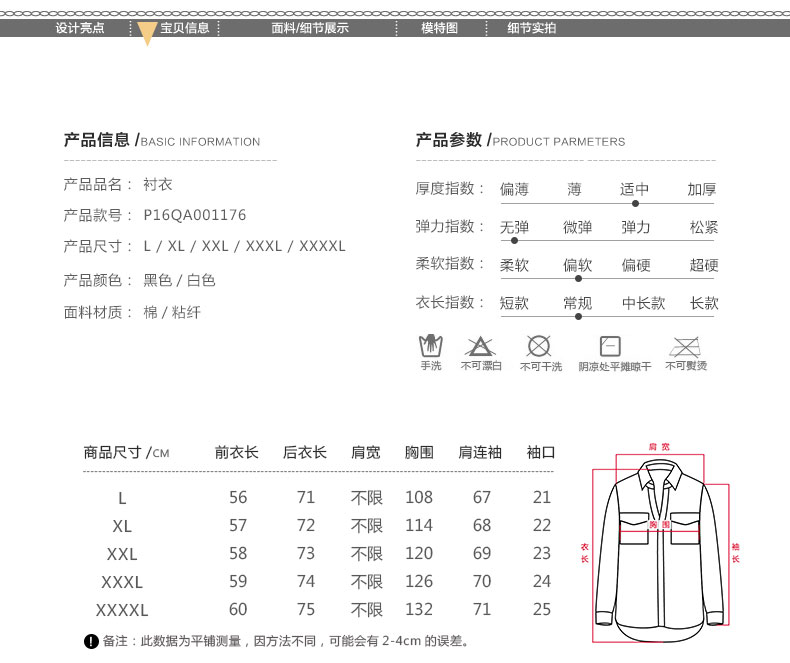This screenshot has width=790, height=663.
Task: Click the XXXXL row label in size table
Action: (x=122, y=609)
